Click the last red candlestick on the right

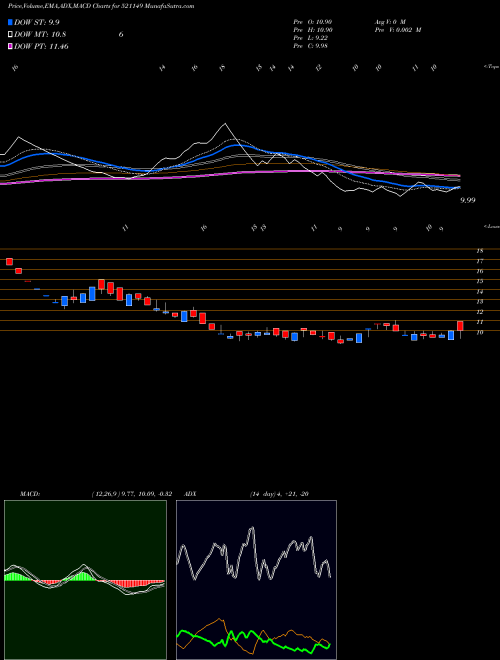coord(460,326)
